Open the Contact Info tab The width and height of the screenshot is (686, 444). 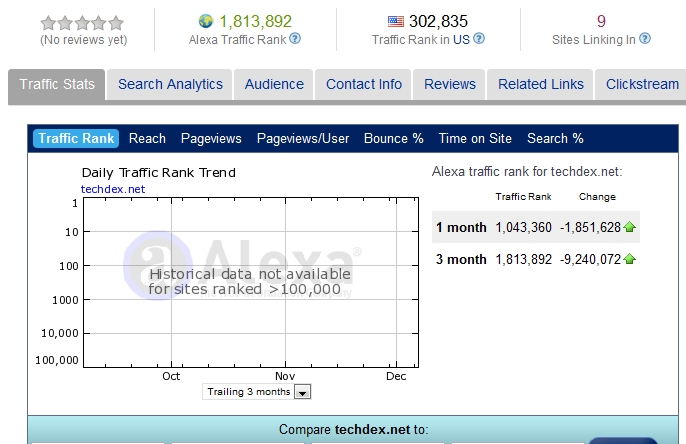tap(364, 84)
